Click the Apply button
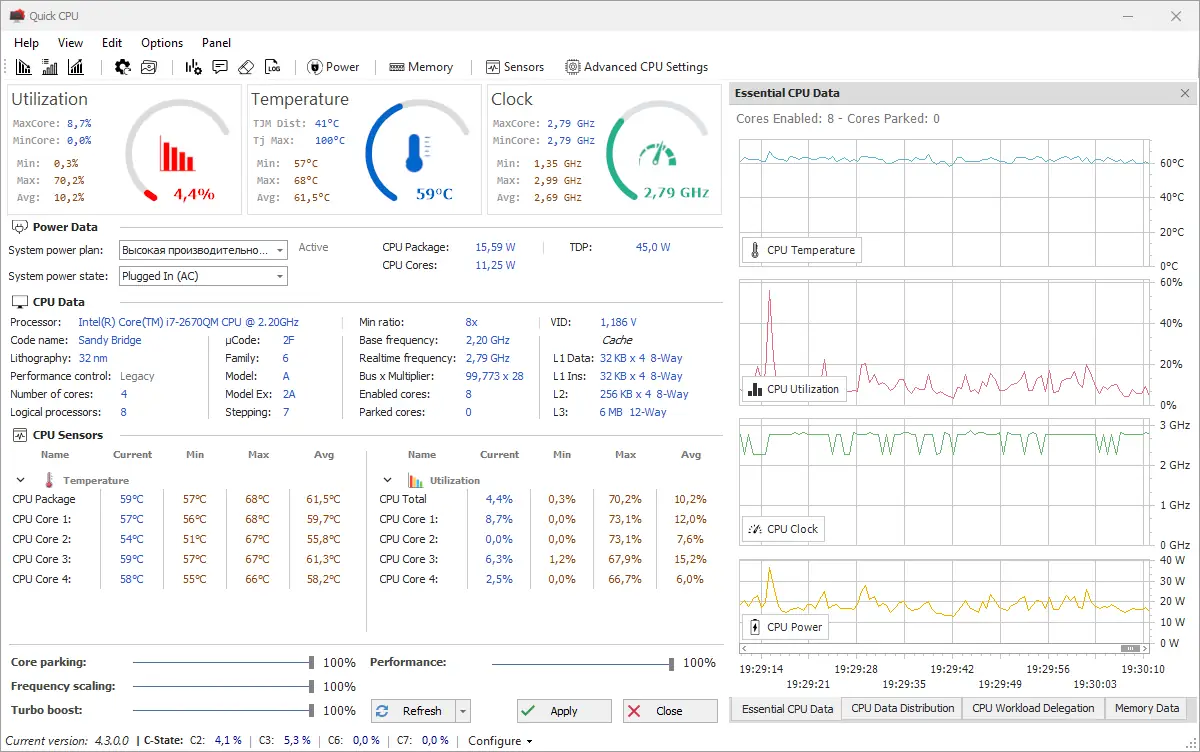1200x752 pixels. pyautogui.click(x=564, y=711)
